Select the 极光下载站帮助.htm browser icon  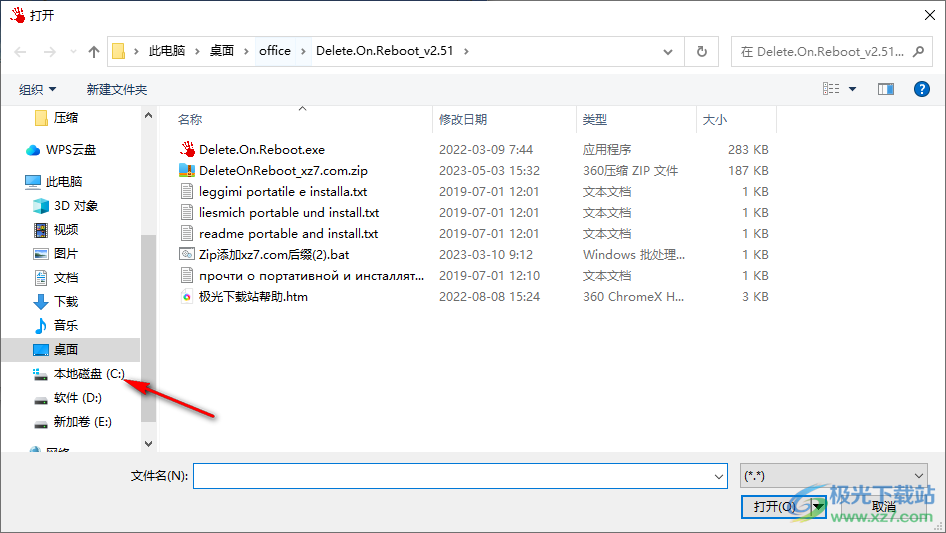pyautogui.click(x=187, y=296)
